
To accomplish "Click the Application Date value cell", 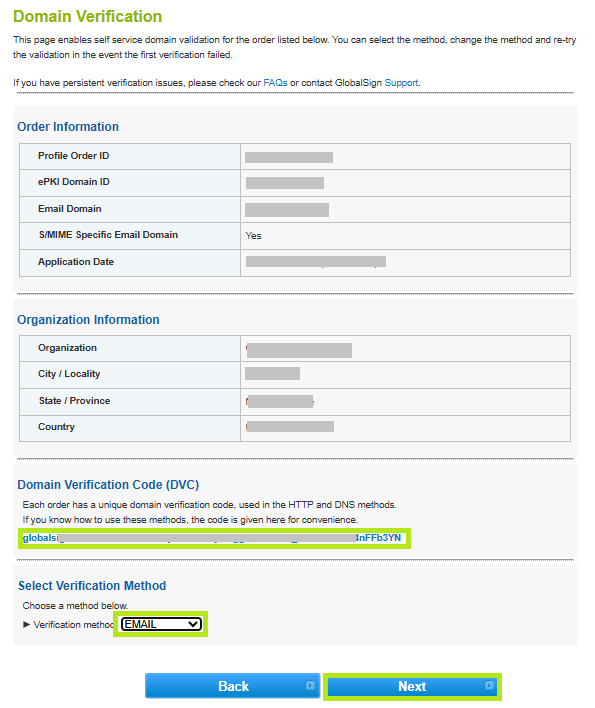I will coord(405,262).
